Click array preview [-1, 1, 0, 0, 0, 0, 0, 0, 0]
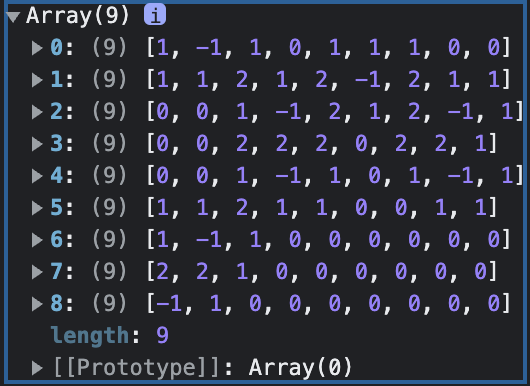The image size is (530, 386). coord(328,304)
